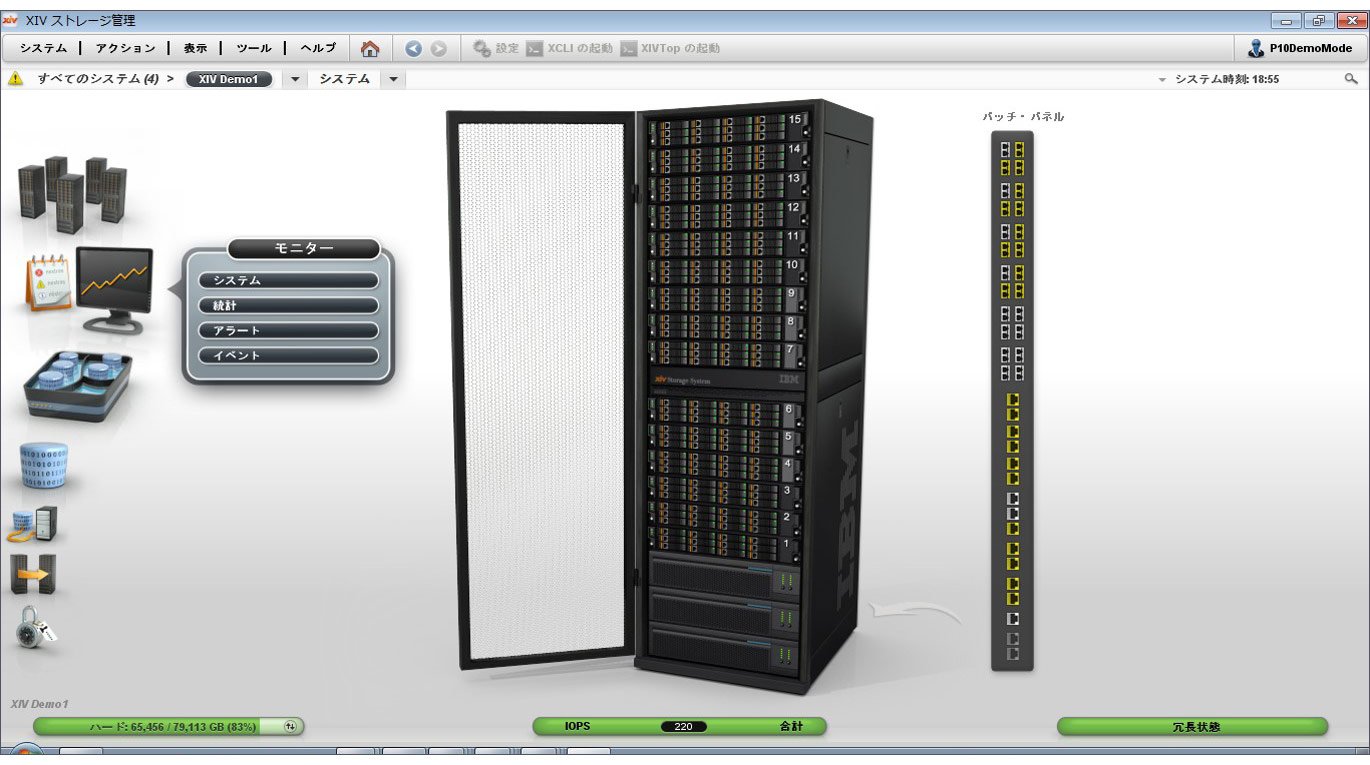
Task: Click the P10DemoMode user button
Action: point(1300,48)
